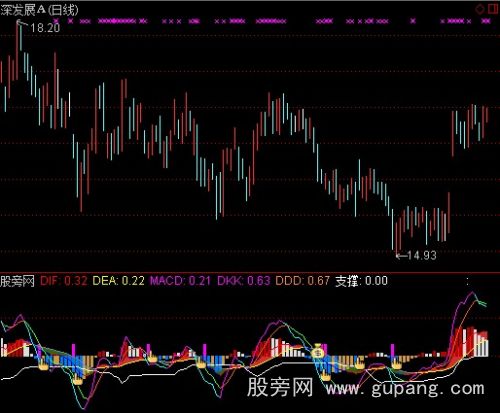
Task: Select the DDD: 0.67 value
Action: [302, 281]
